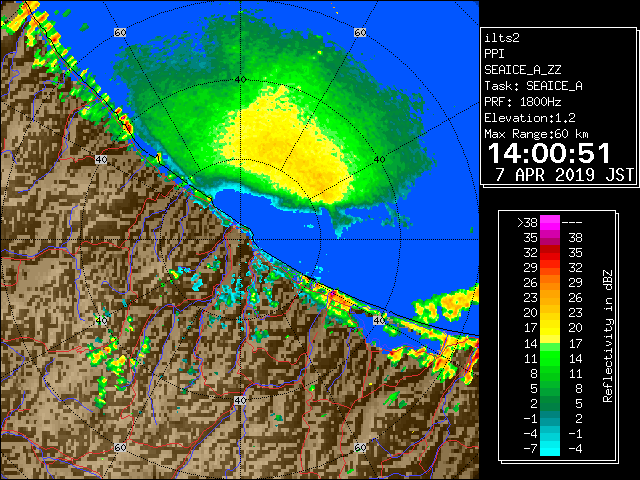This screenshot has height=480, width=640.
Task: Click the Task: SEAICE_A line
Action: pos(533,86)
